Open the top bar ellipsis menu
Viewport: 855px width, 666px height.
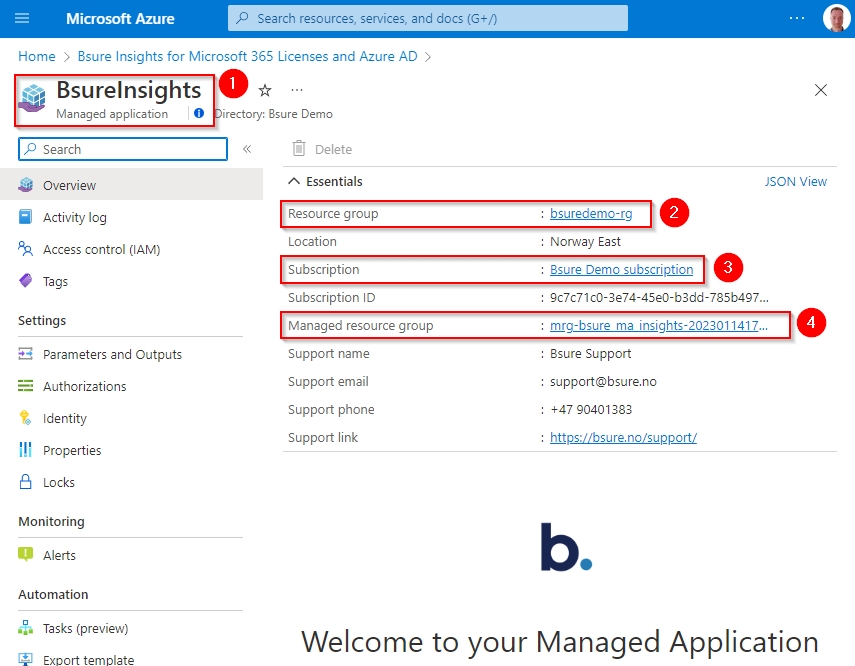click(x=796, y=18)
